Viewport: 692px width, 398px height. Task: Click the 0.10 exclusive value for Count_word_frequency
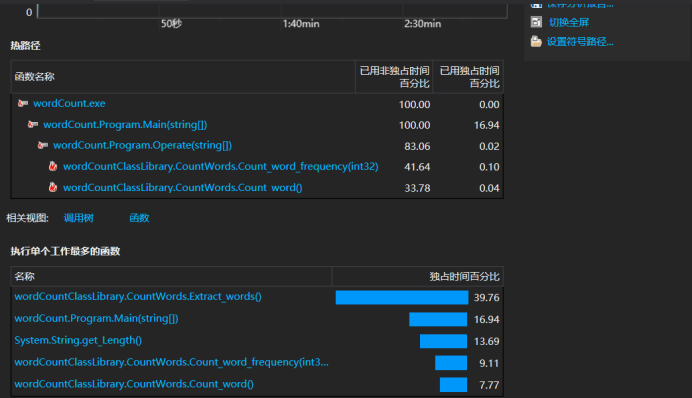(489, 167)
